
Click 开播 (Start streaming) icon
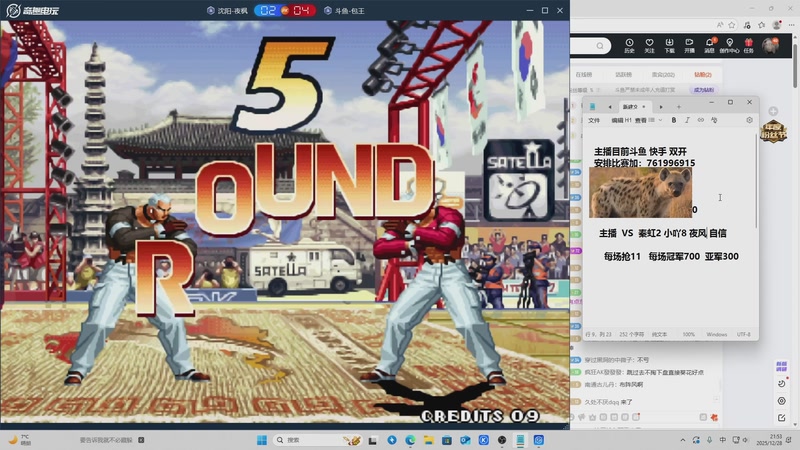click(x=689, y=45)
